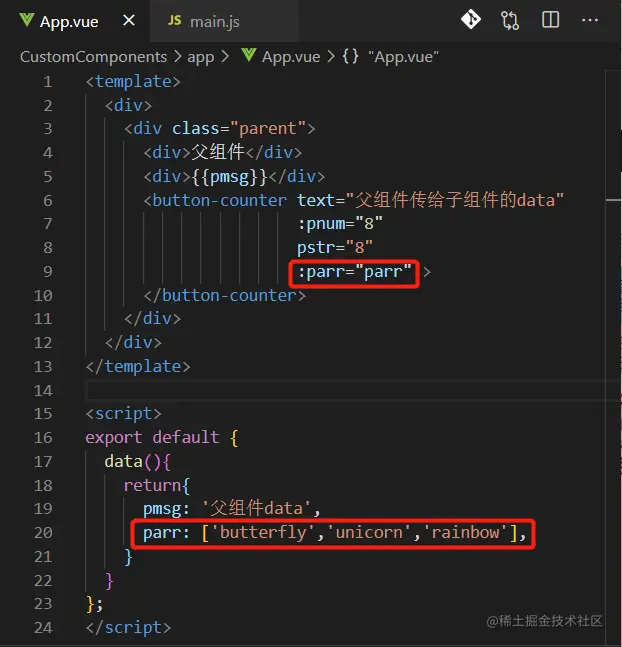Click the closing </script> tag
The width and height of the screenshot is (622, 647).
pyautogui.click(x=128, y=628)
